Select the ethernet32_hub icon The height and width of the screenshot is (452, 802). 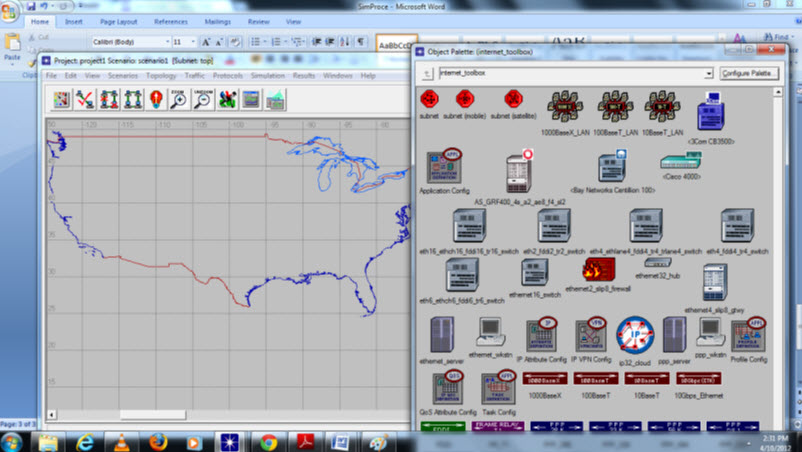coord(658,263)
